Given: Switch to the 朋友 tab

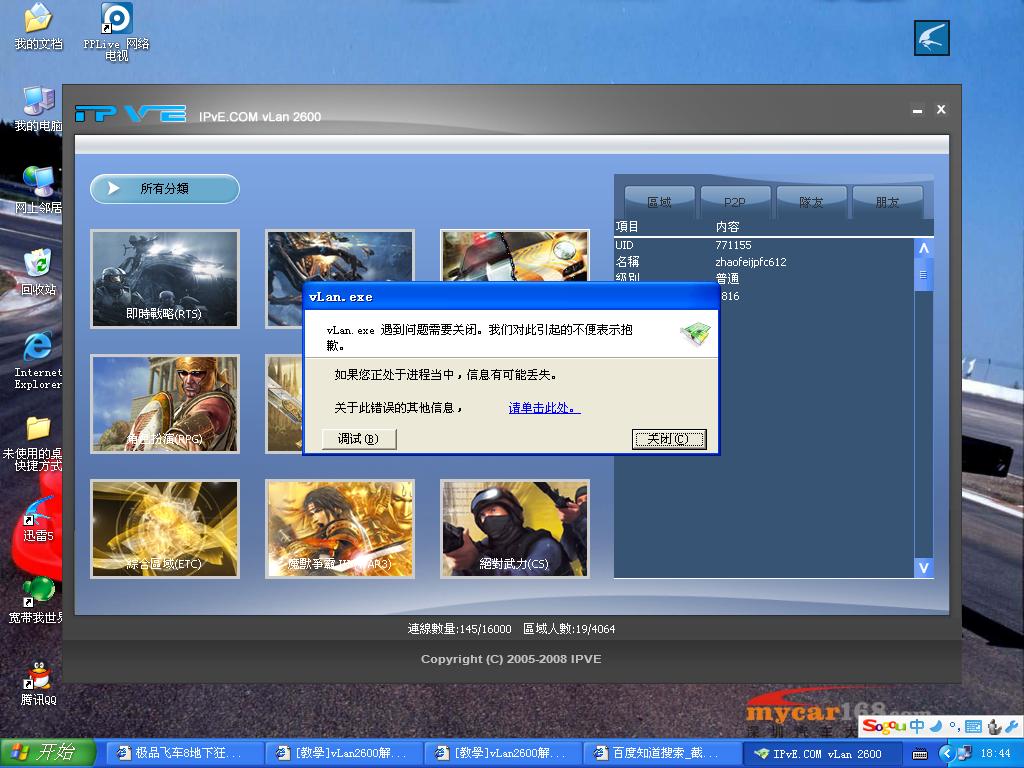Looking at the screenshot, I should (888, 201).
